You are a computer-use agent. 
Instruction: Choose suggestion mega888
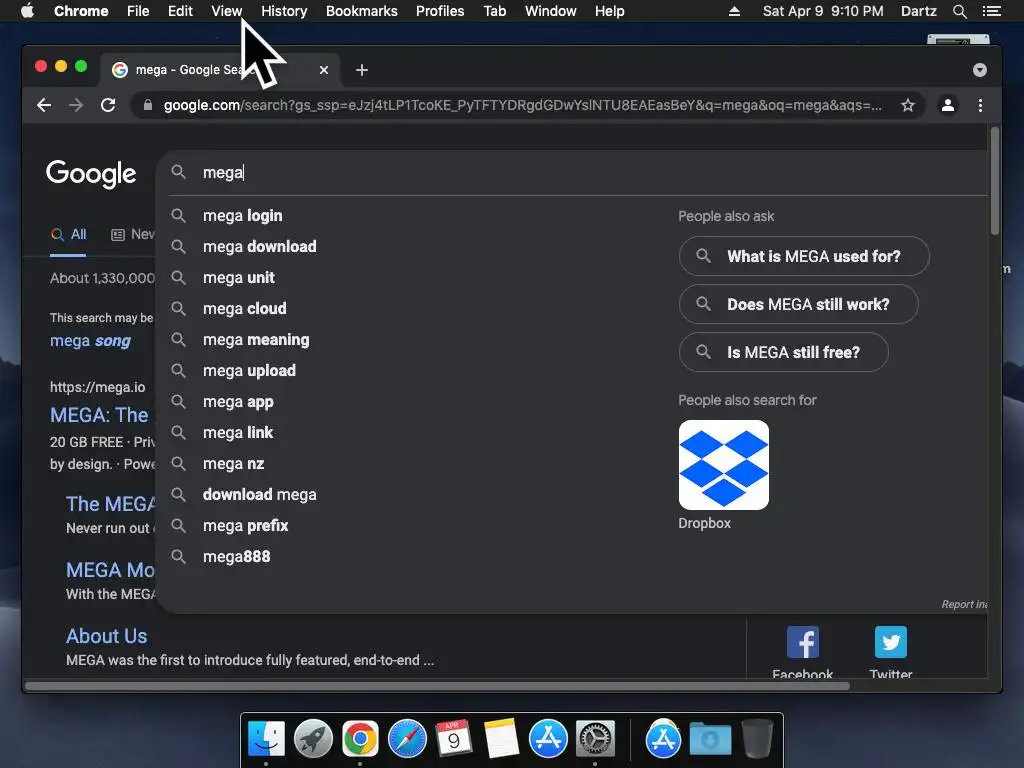pos(236,556)
